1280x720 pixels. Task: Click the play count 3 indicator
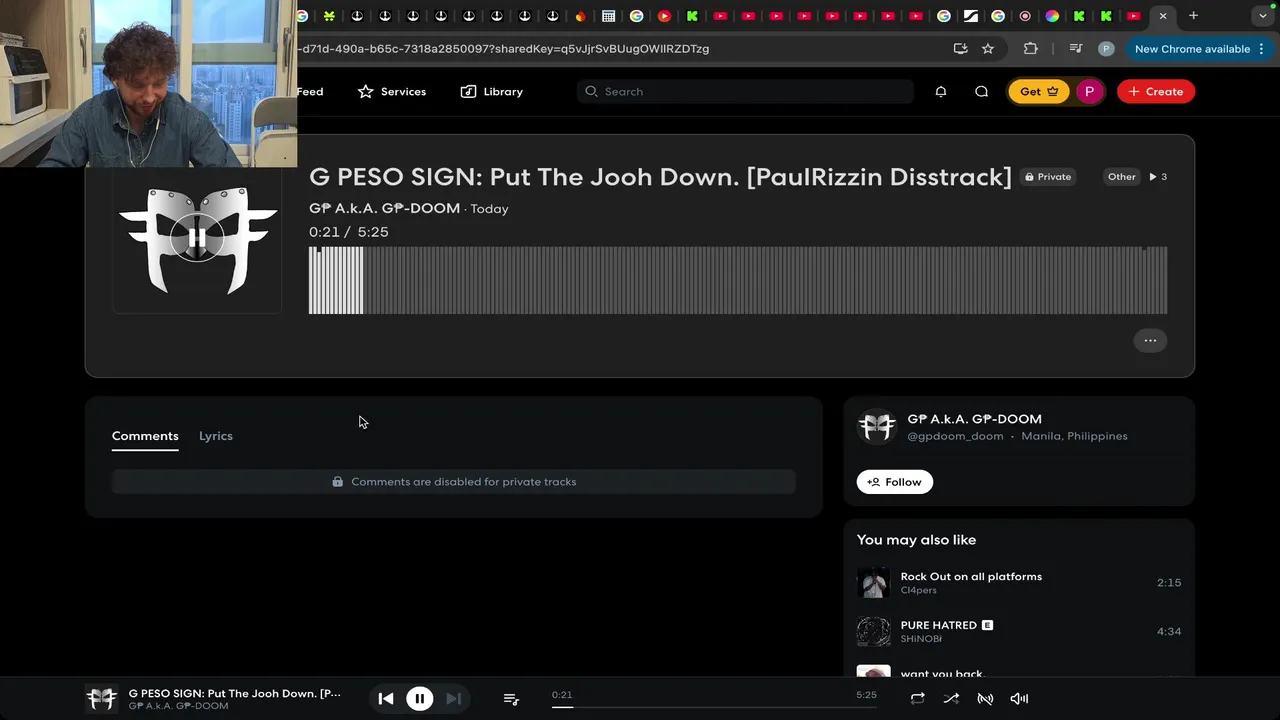click(1158, 177)
